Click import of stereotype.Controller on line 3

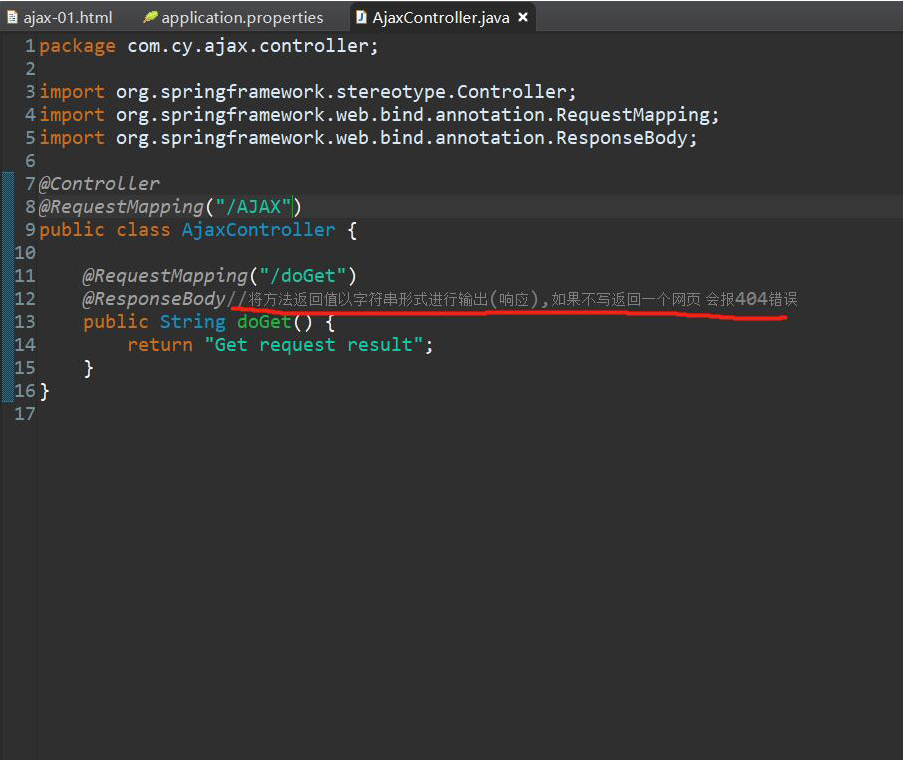click(308, 92)
